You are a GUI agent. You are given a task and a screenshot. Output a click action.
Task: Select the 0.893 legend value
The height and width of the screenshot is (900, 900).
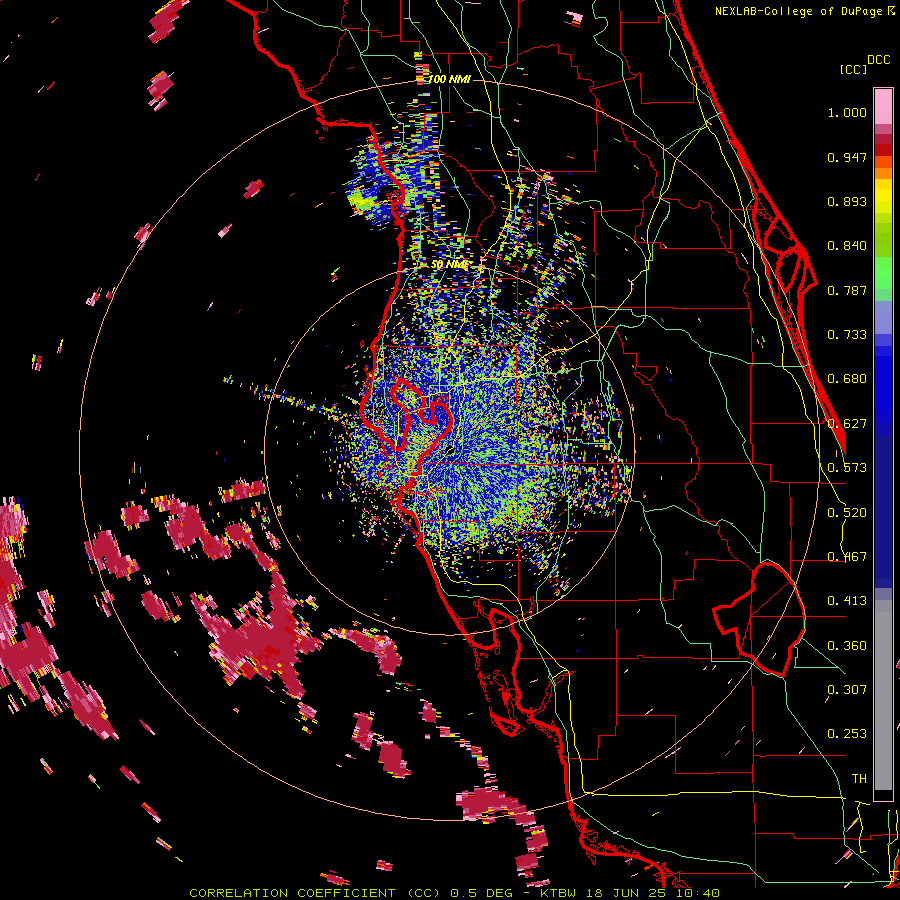847,201
